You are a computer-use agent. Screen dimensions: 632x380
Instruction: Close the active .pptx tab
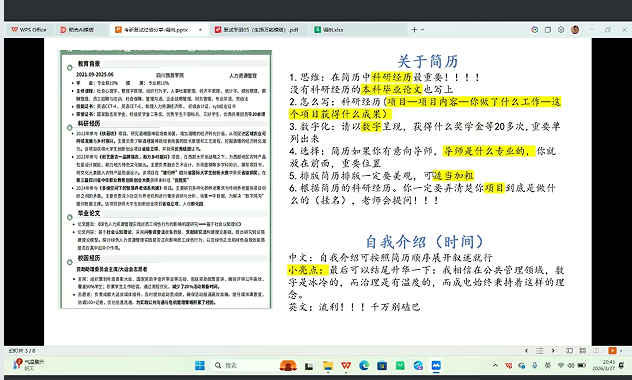pos(200,30)
